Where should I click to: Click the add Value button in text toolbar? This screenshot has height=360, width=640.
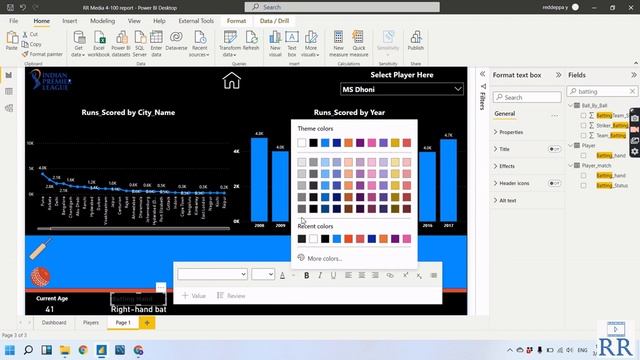[x=193, y=296]
